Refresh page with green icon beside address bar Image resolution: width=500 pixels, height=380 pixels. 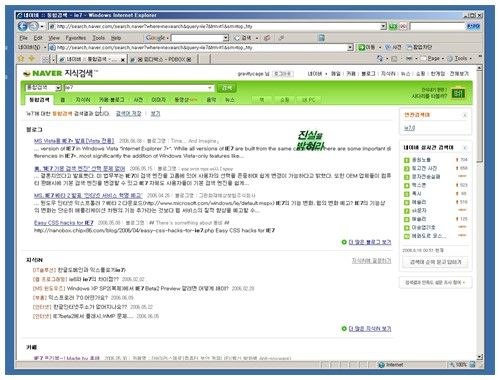(393, 26)
